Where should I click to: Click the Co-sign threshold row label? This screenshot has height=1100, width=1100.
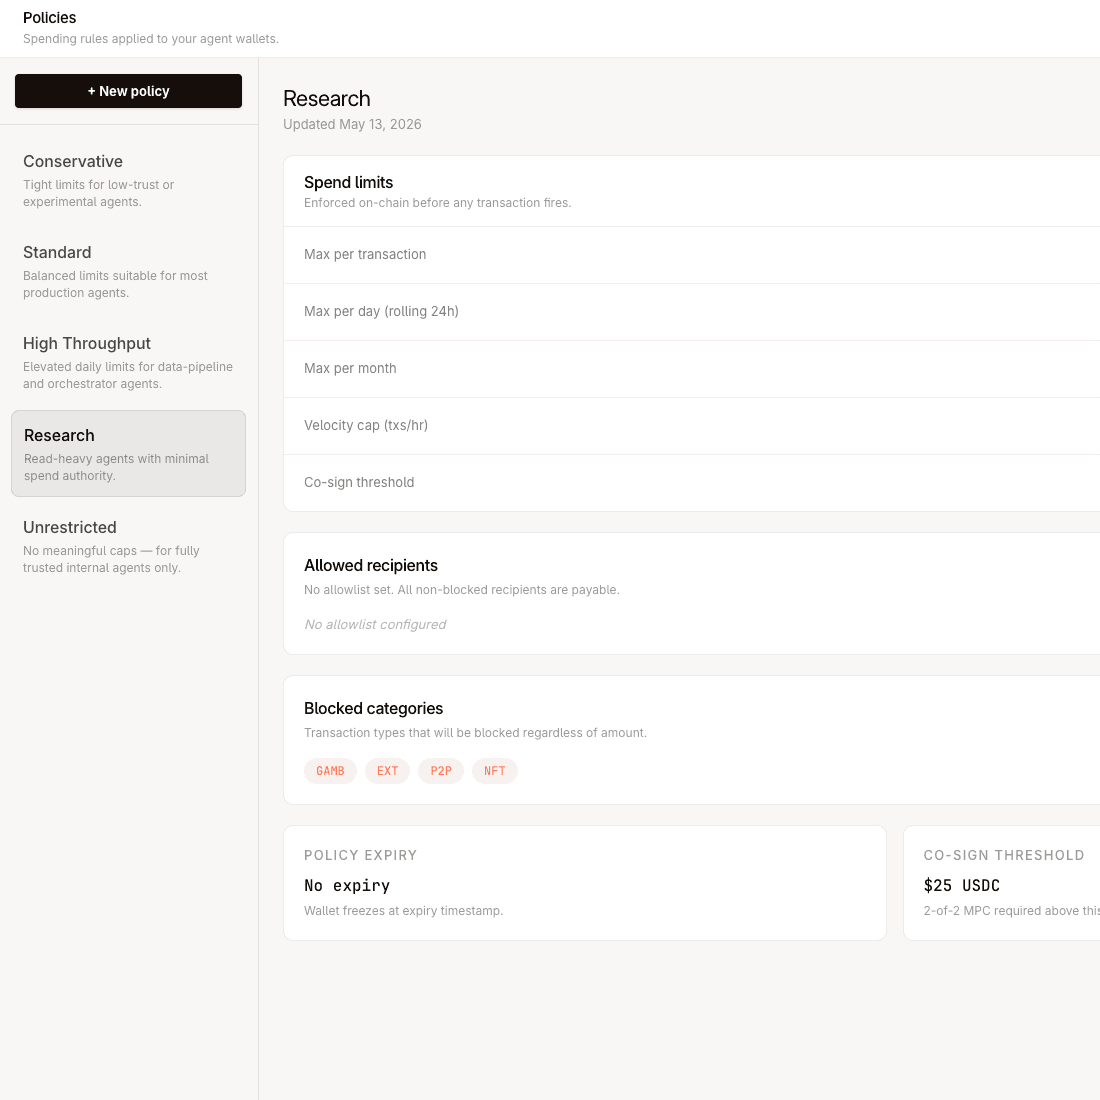click(x=359, y=483)
